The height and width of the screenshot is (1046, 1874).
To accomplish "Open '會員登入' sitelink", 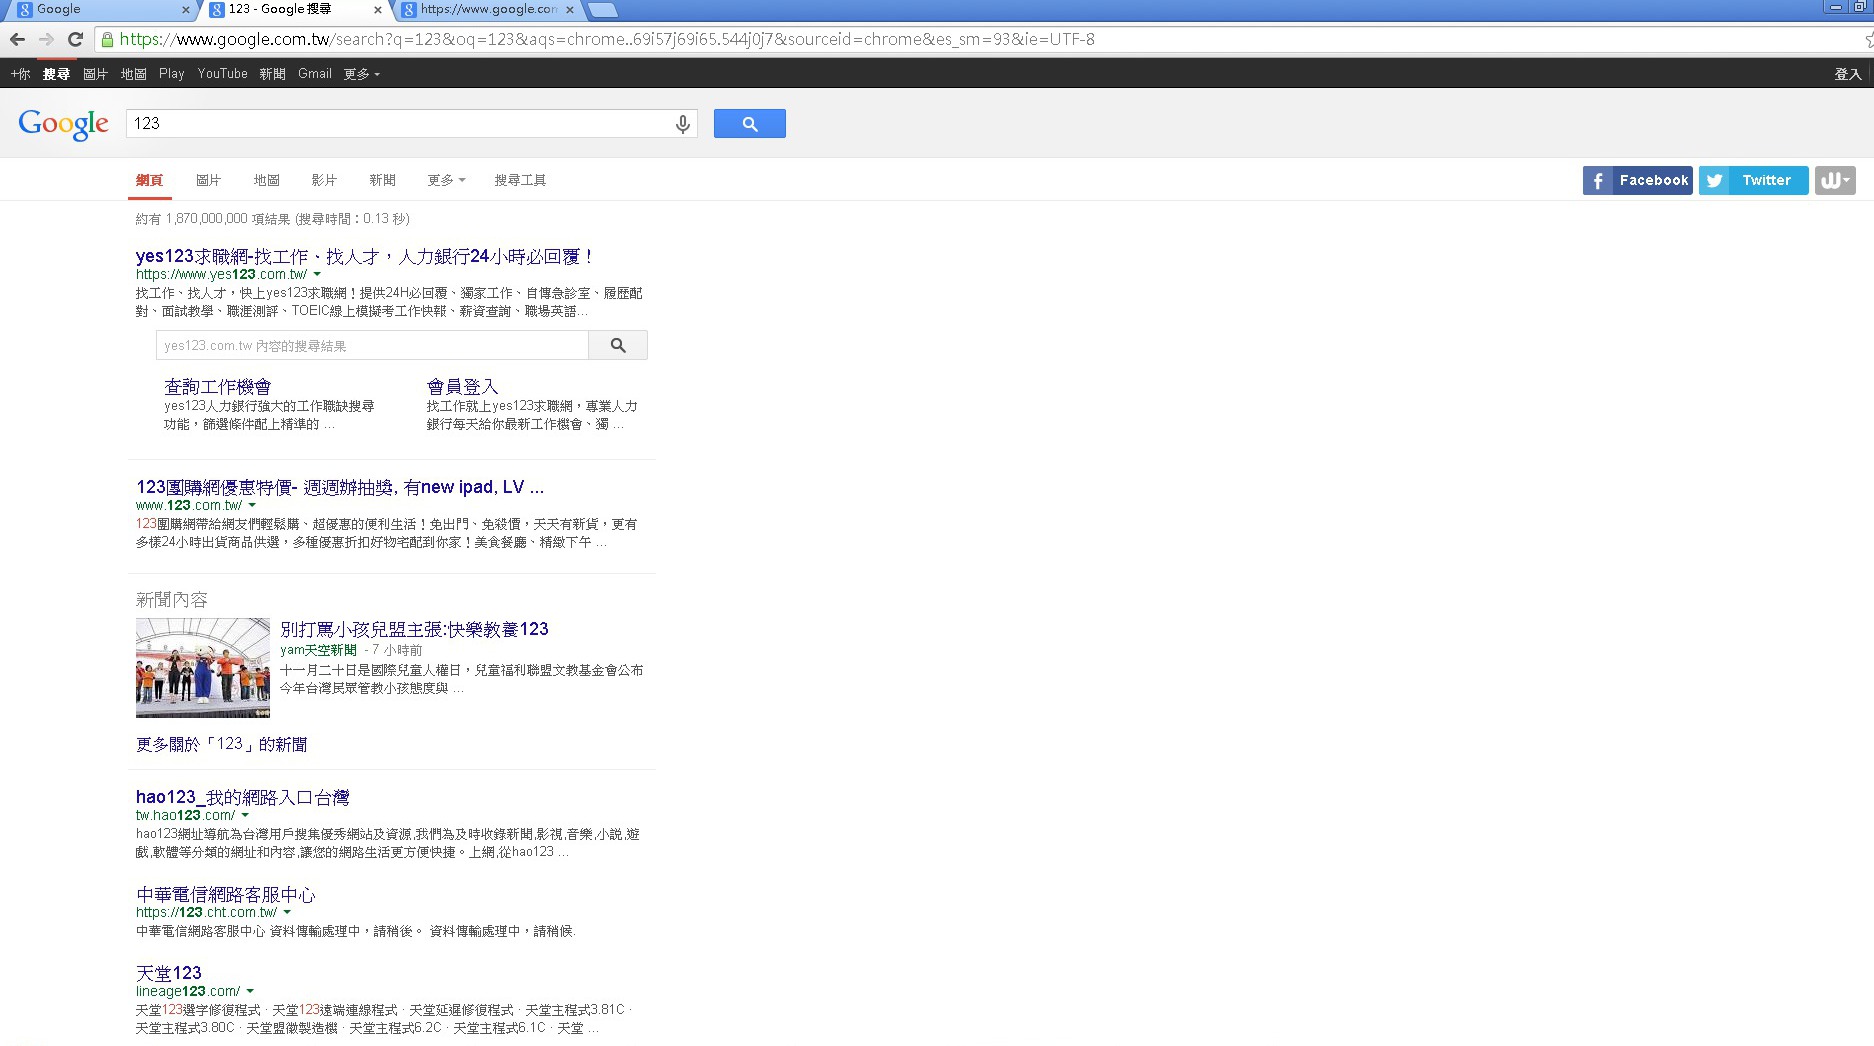I will coord(462,387).
